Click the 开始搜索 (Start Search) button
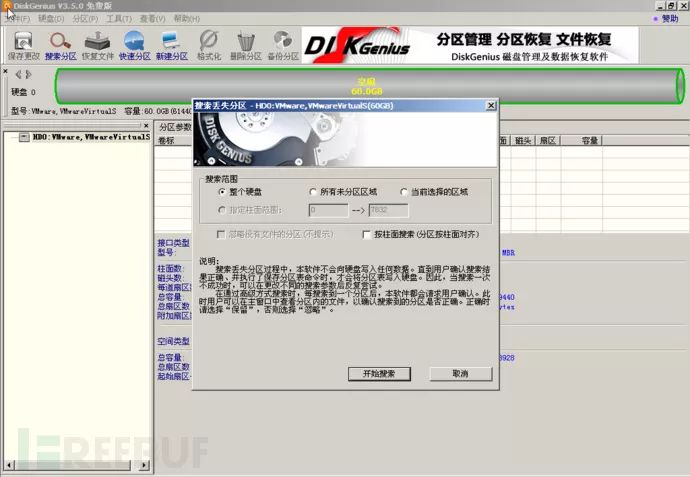 379,374
